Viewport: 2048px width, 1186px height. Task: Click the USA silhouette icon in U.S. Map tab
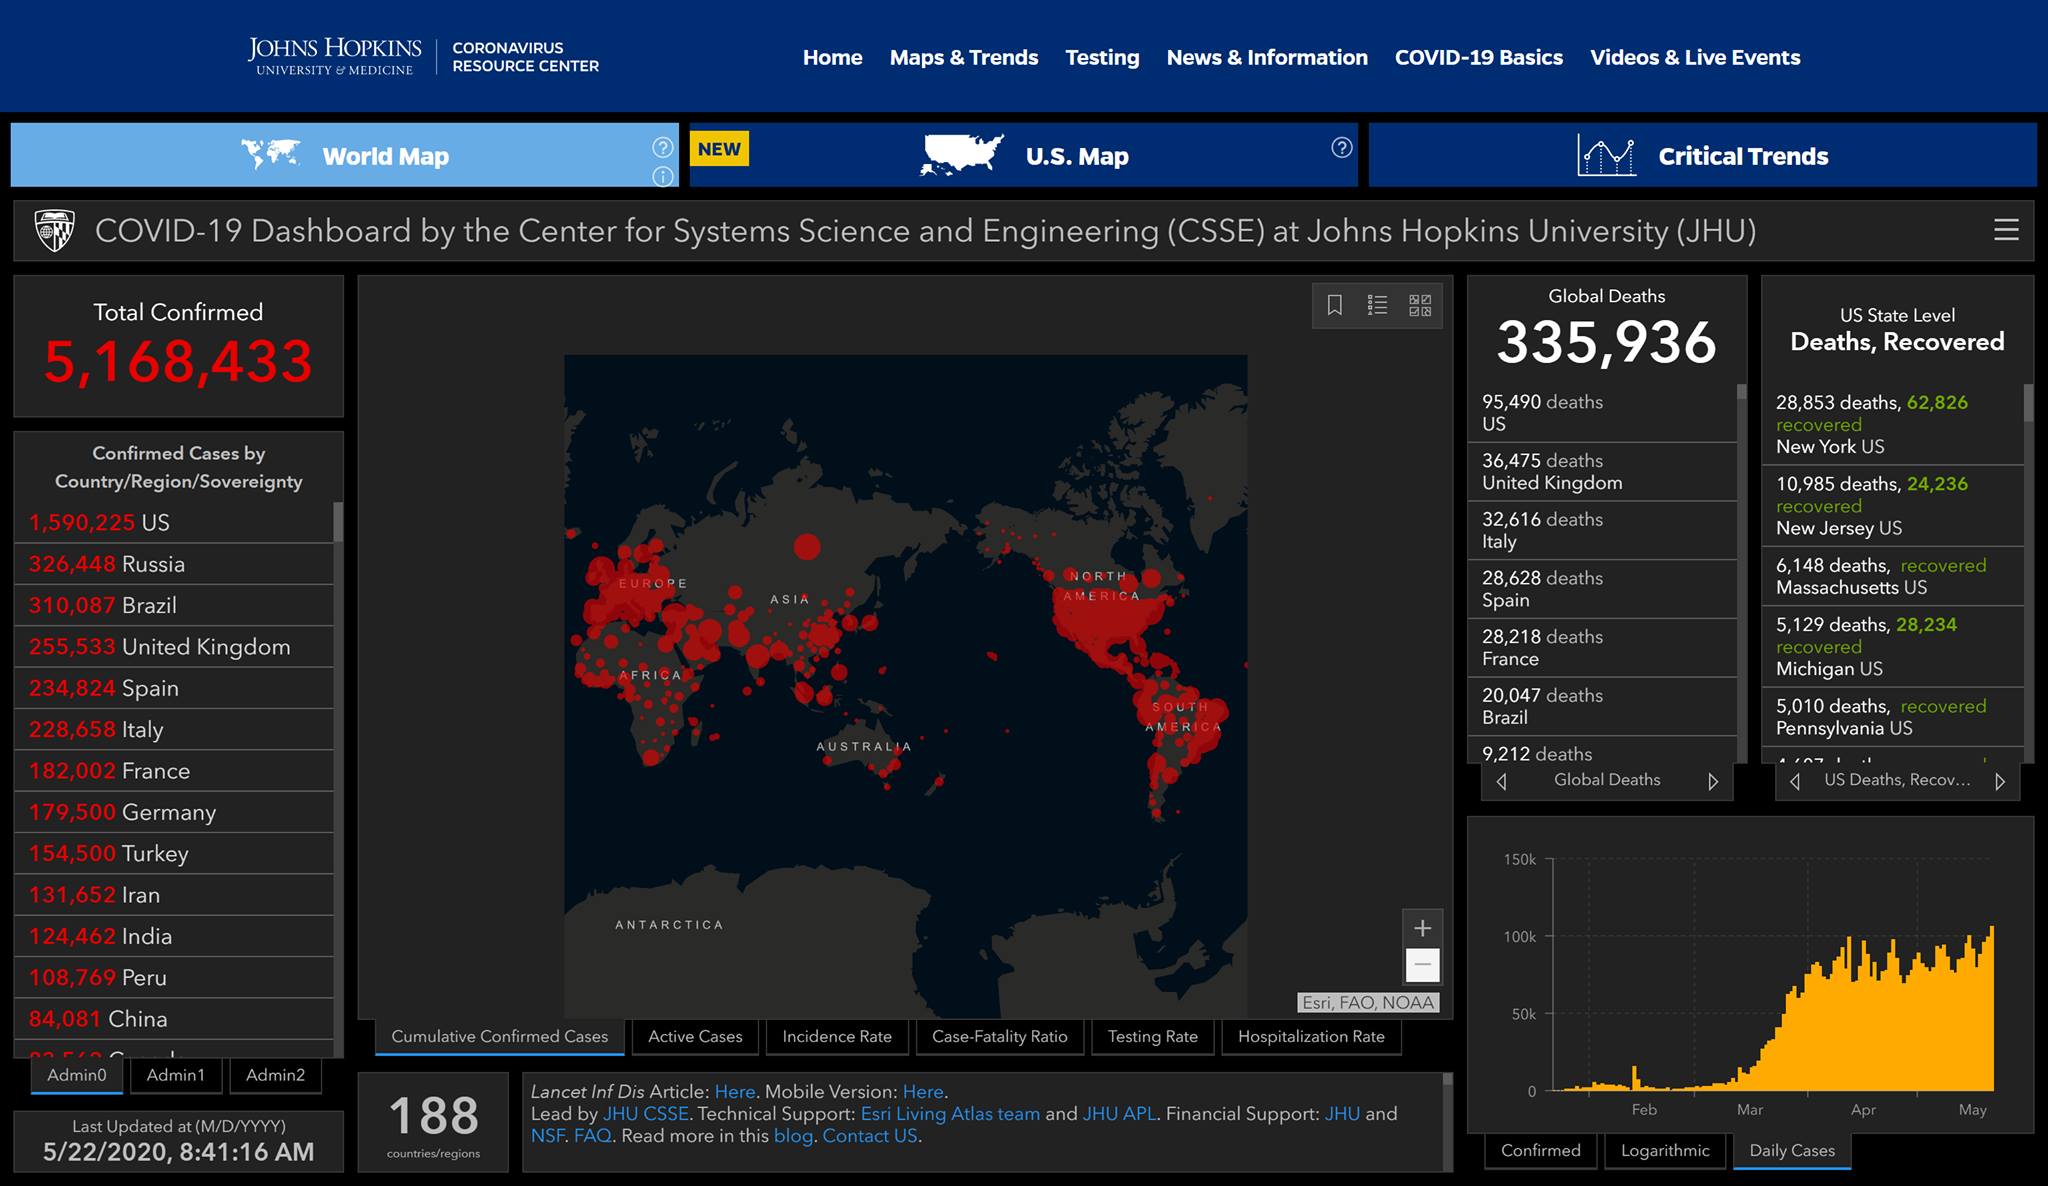pyautogui.click(x=961, y=155)
